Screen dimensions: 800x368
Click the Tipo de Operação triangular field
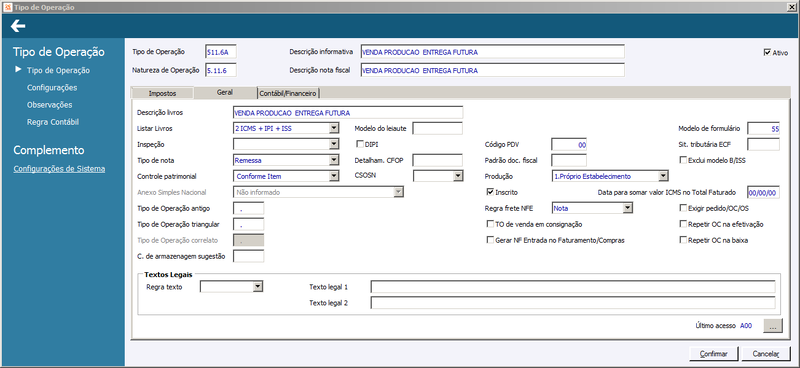(x=248, y=224)
